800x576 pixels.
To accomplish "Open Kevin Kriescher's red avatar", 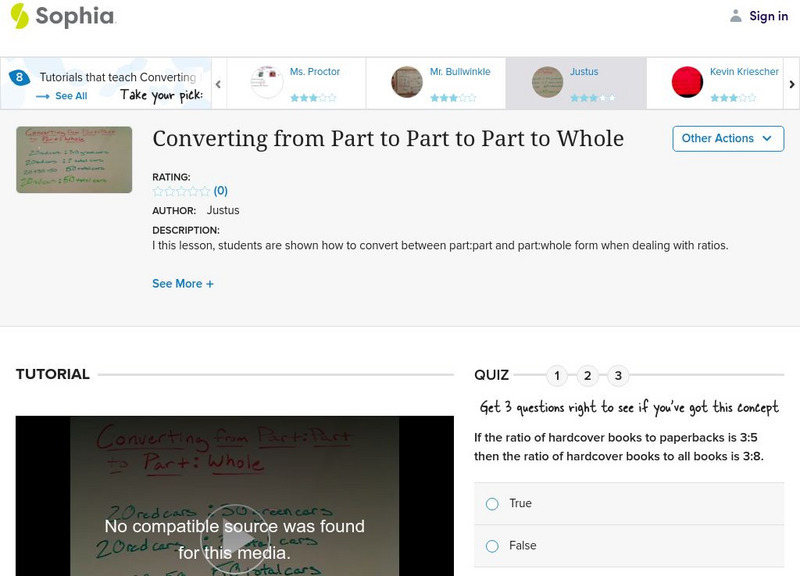I will coord(687,82).
